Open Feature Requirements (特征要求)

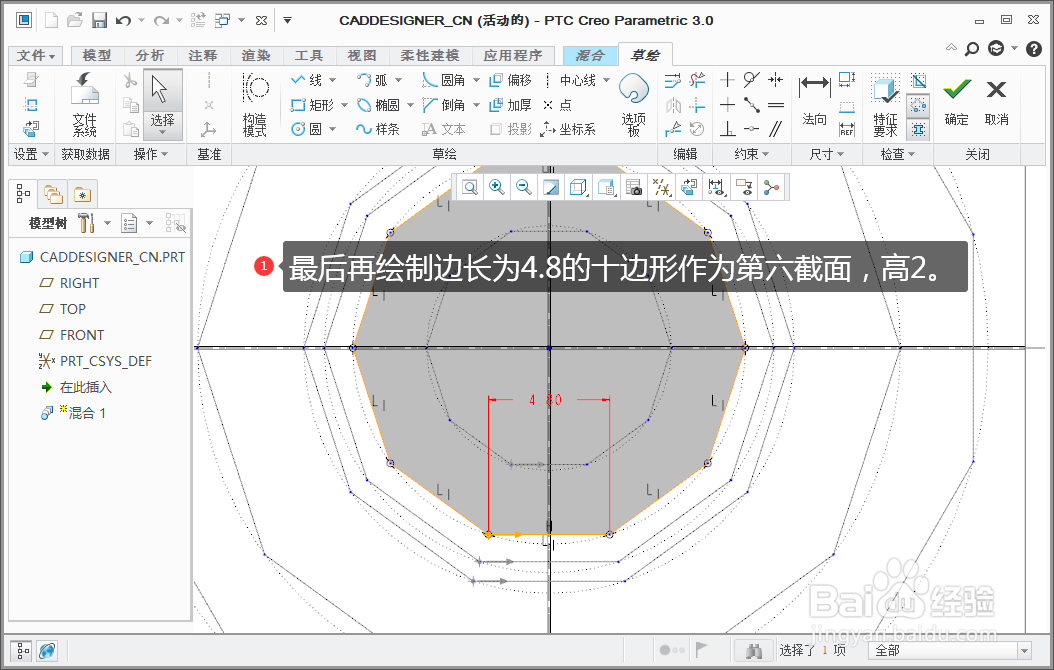coord(885,106)
